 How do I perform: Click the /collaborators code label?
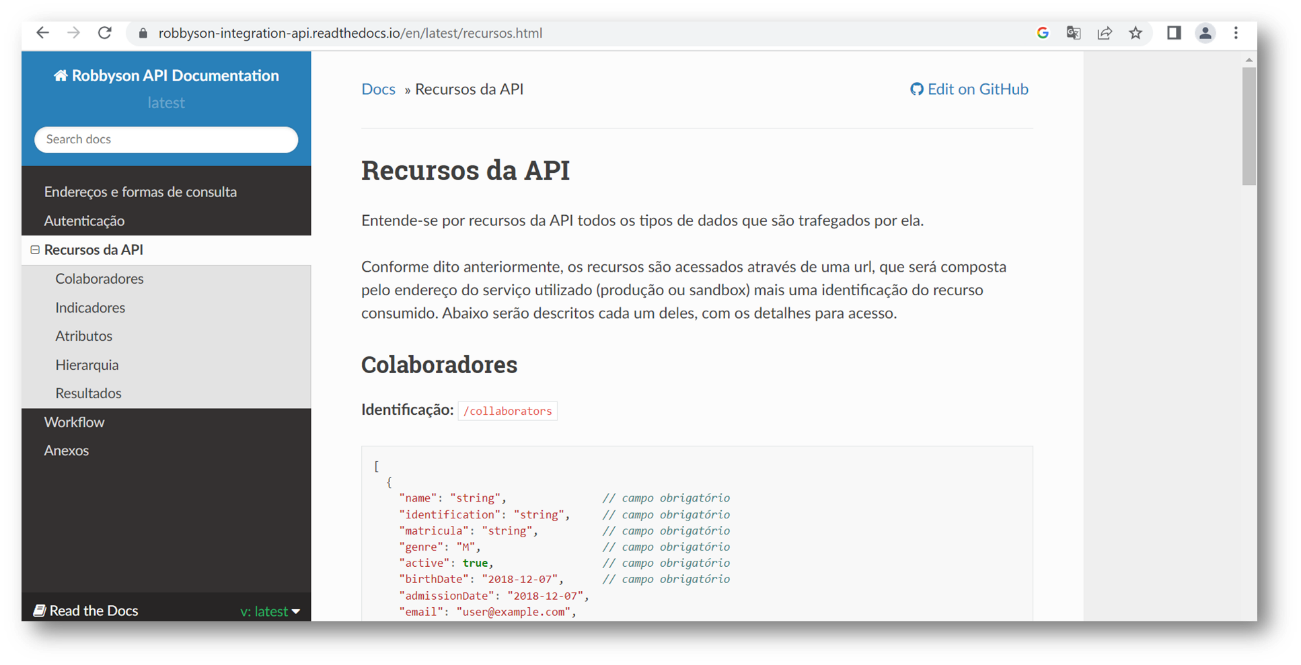coord(508,411)
